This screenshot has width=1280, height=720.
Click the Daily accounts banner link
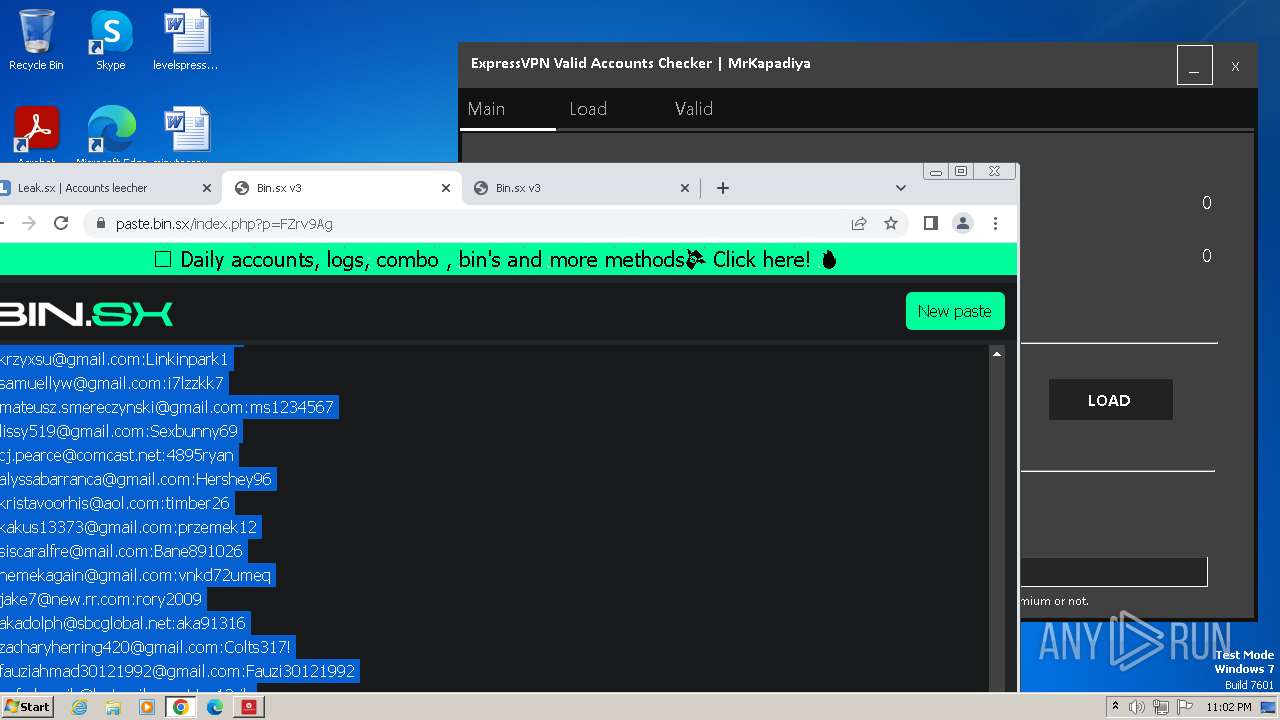point(497,260)
